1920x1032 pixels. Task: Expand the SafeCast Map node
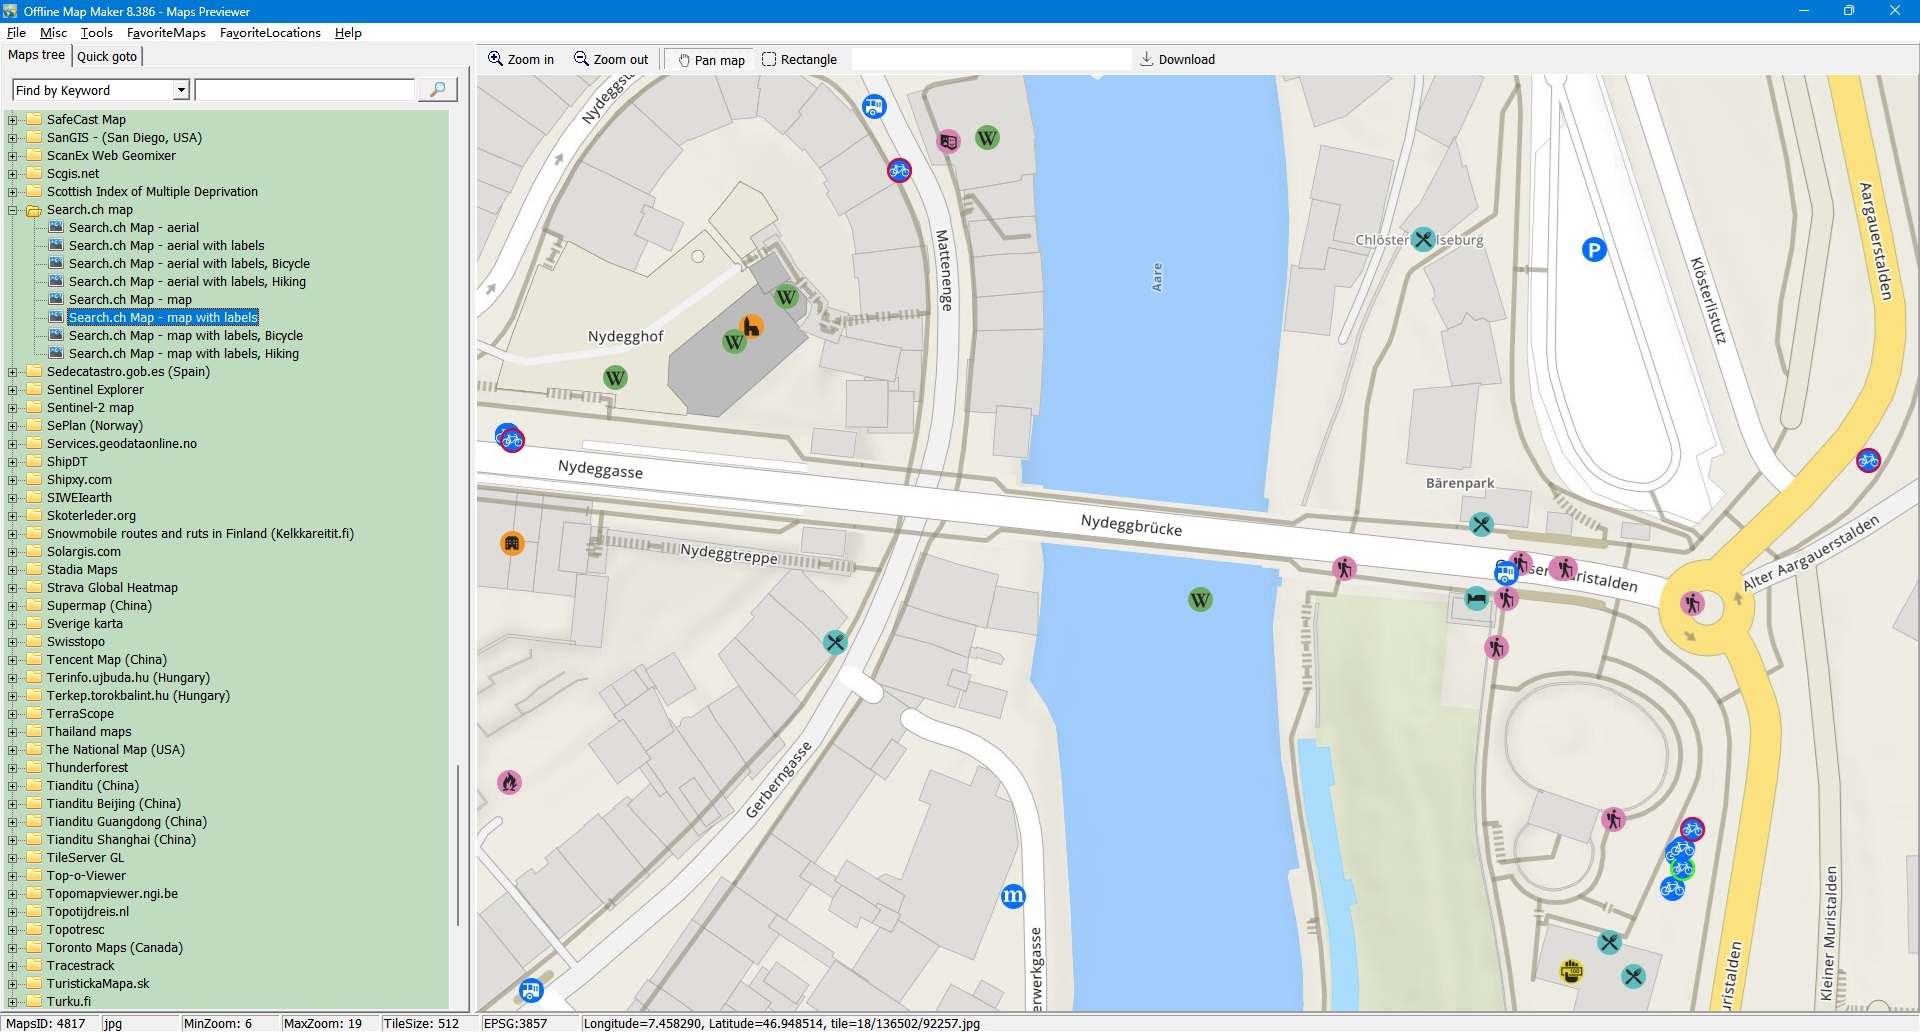click(13, 120)
